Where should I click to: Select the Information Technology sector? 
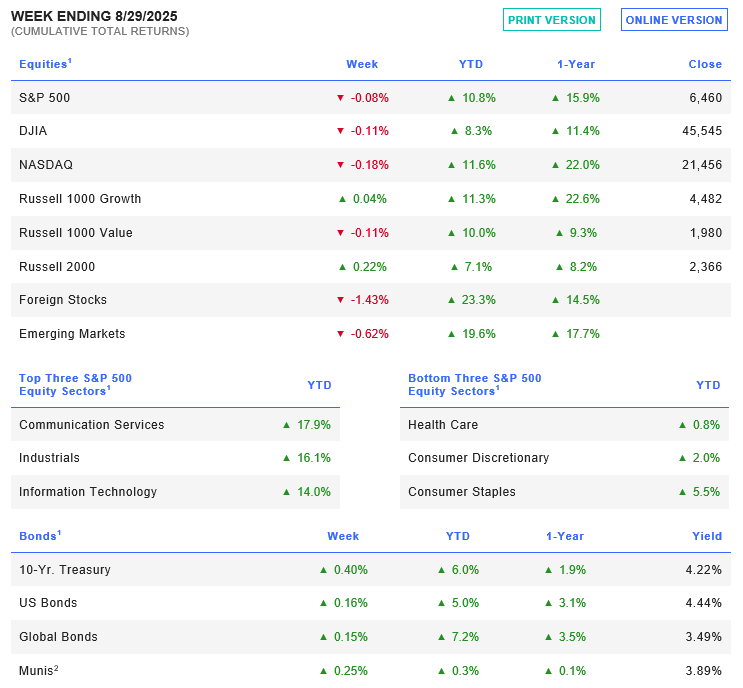coord(88,492)
